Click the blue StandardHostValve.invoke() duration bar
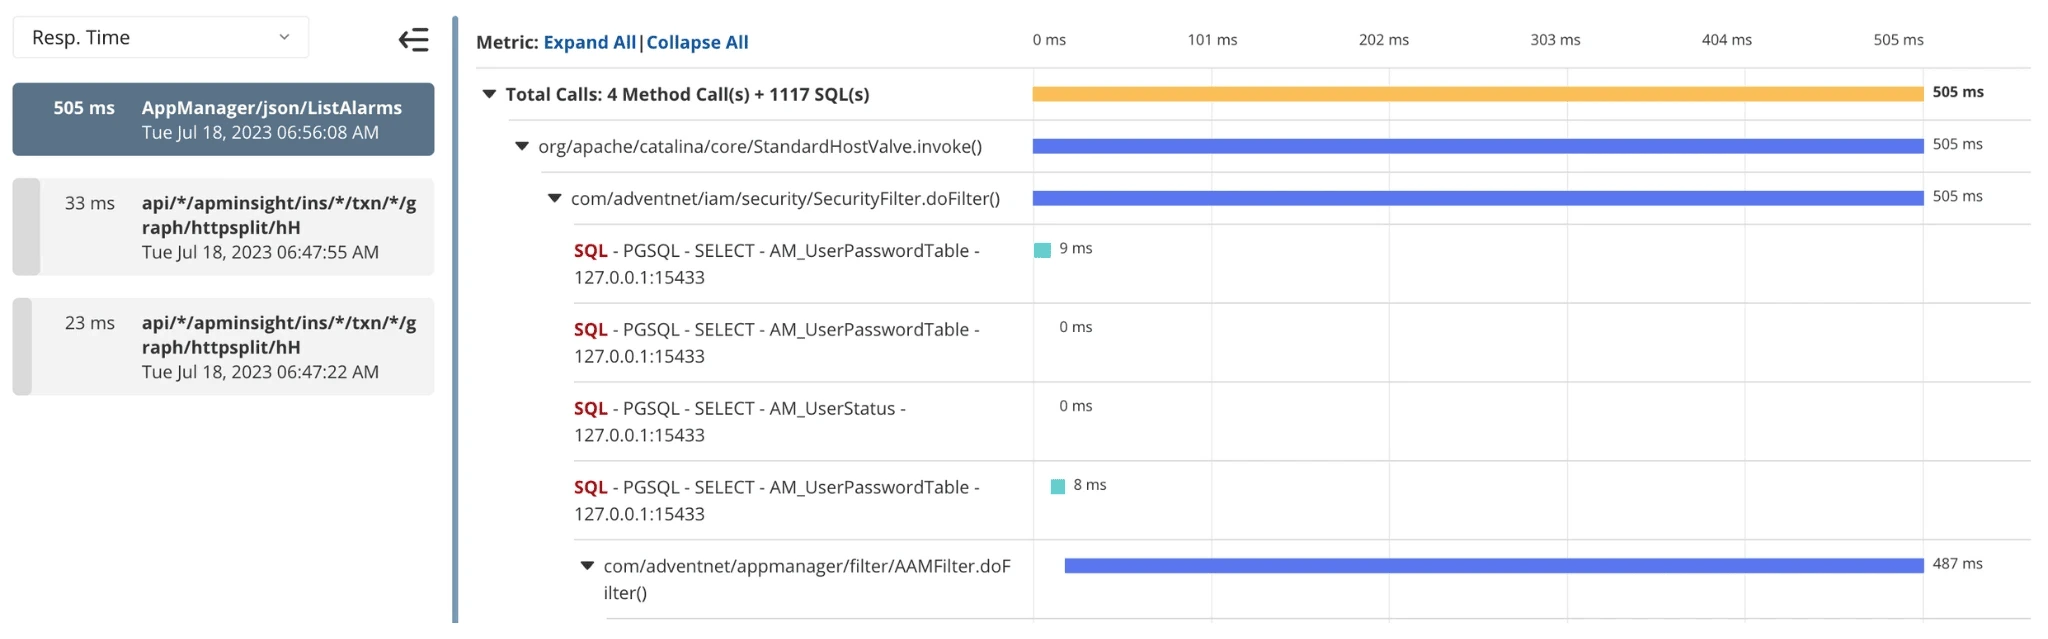Screen dimensions: 2048x639 (1477, 146)
